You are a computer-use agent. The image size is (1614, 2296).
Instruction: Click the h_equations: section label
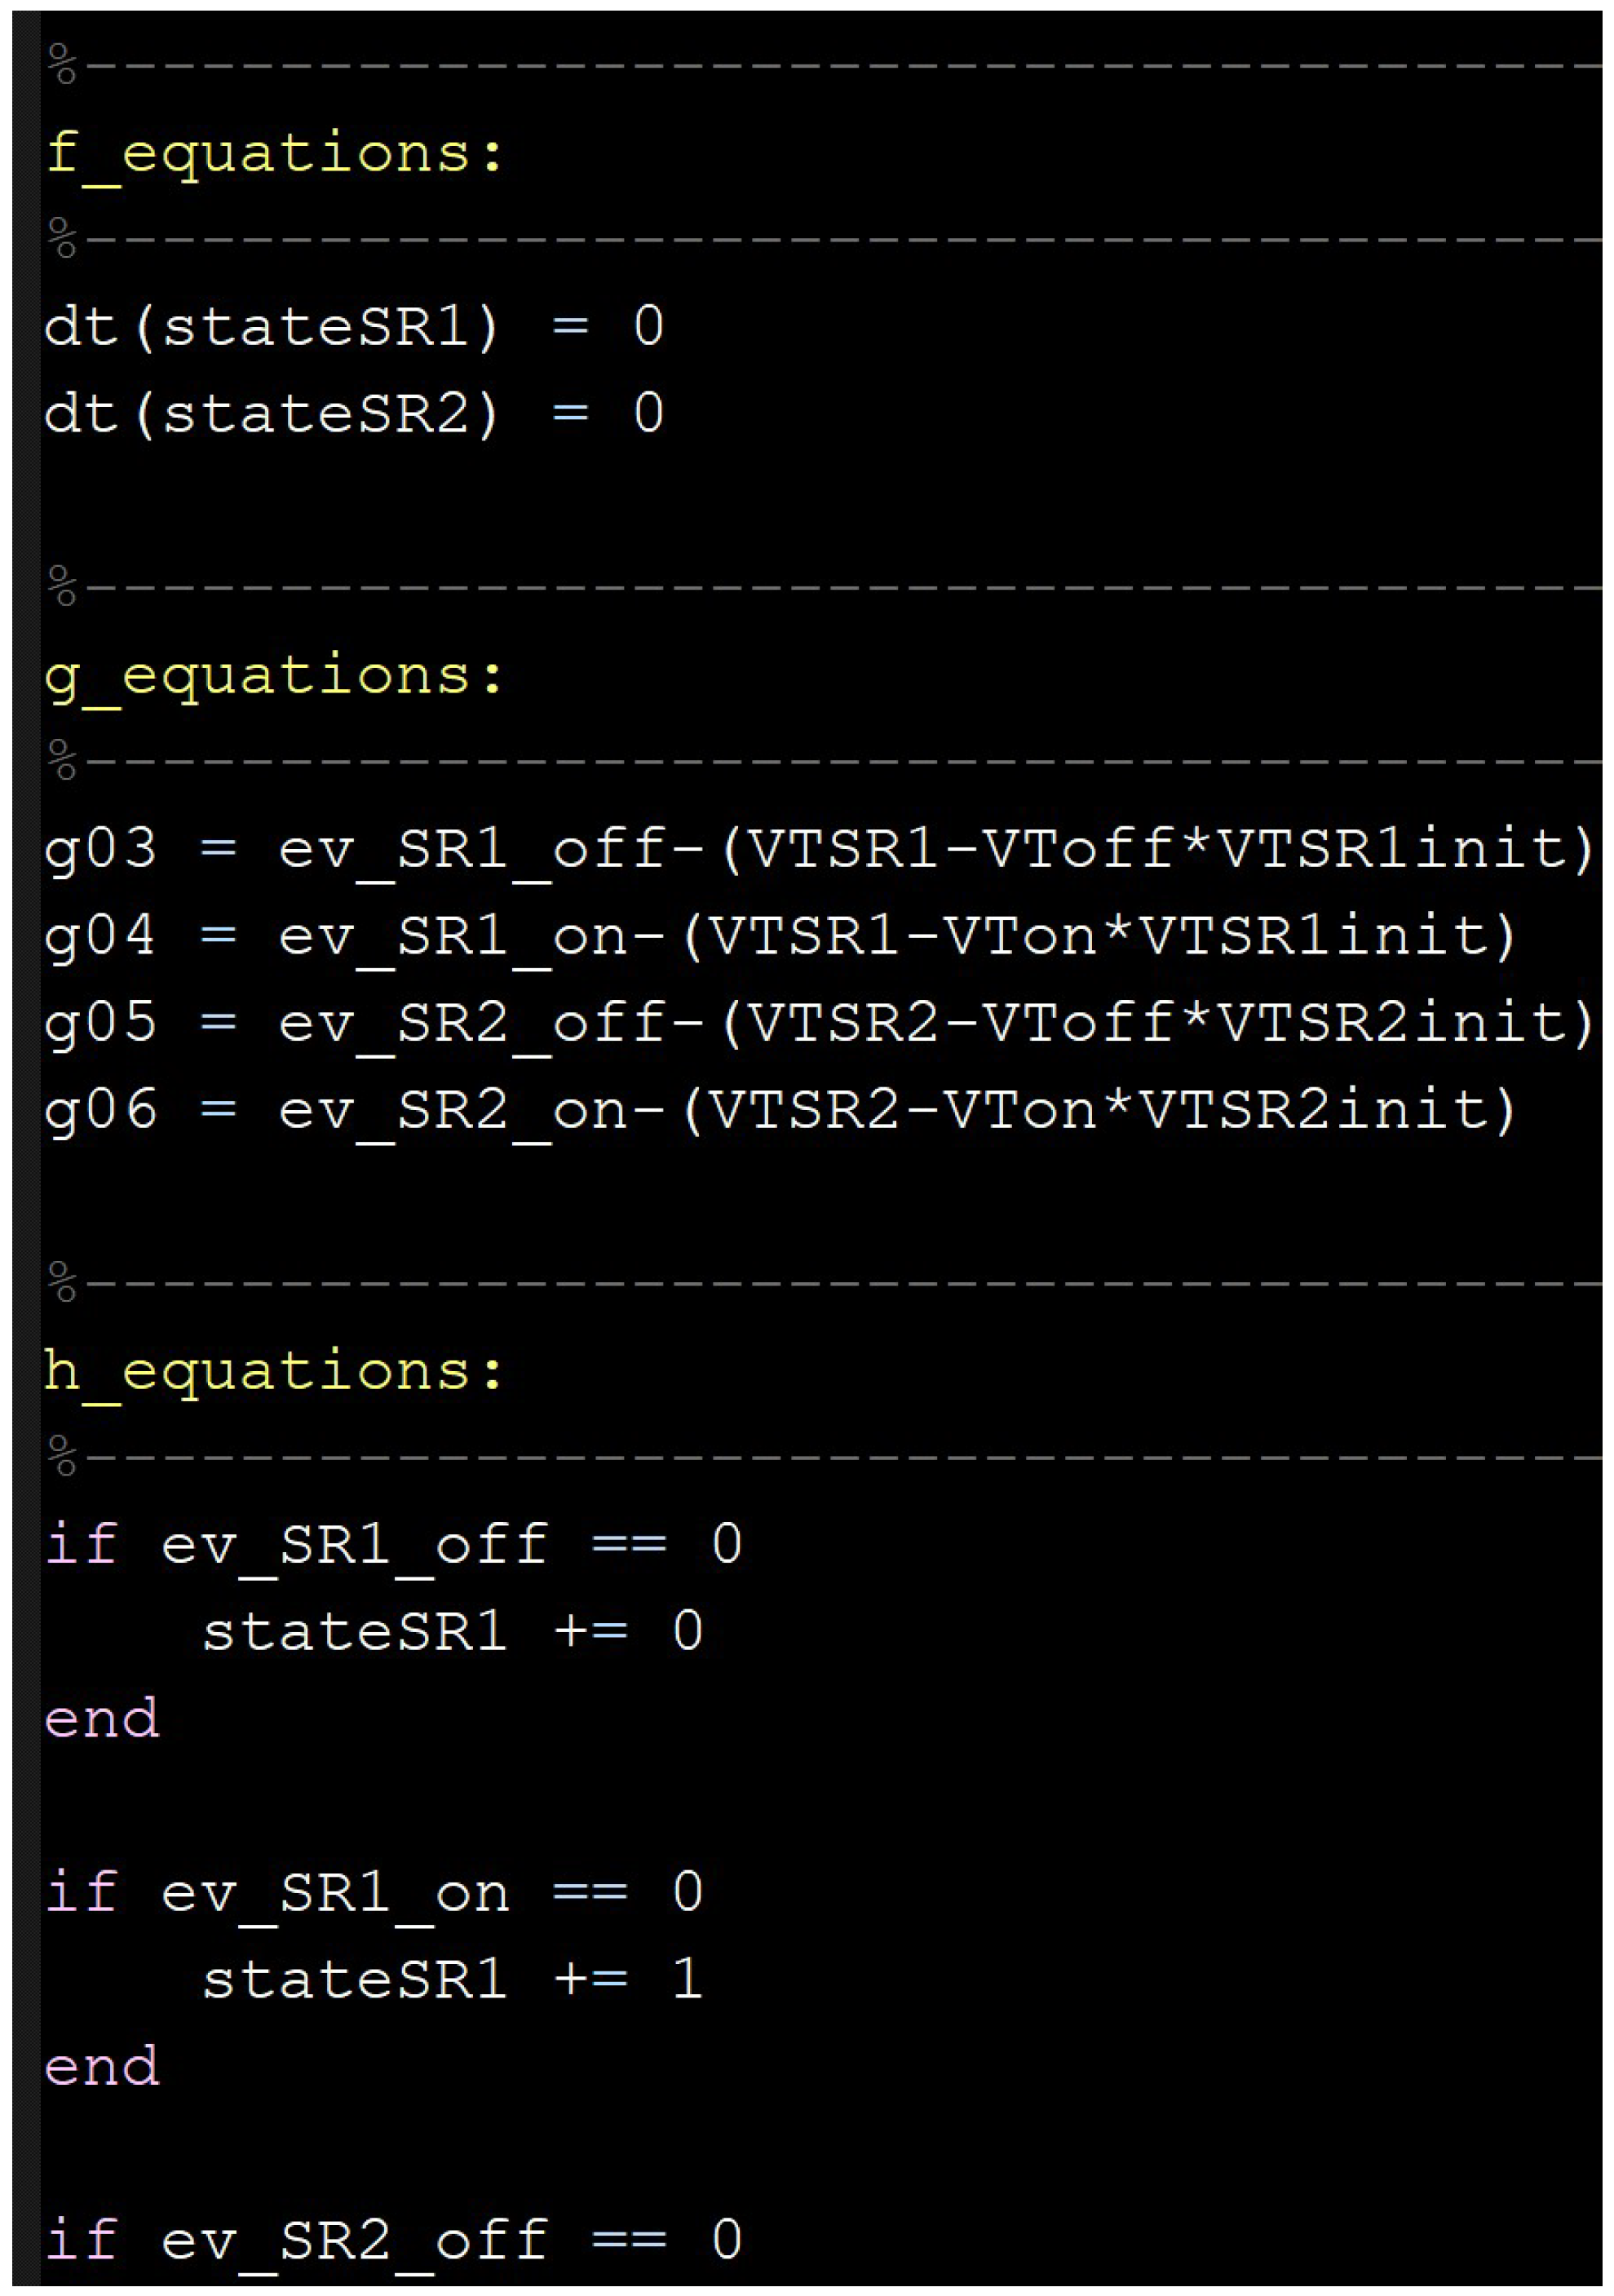click(x=275, y=1372)
